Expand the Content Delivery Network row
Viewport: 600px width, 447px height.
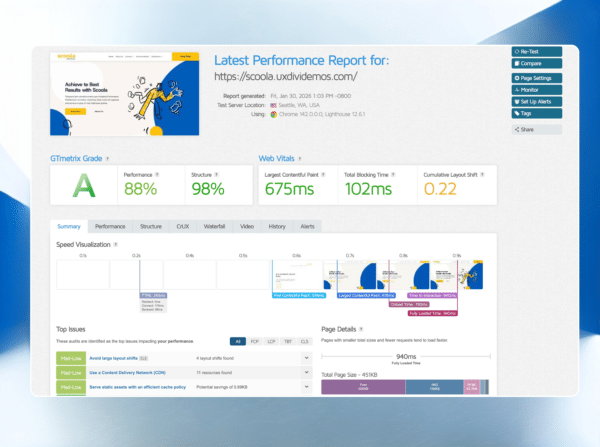(x=307, y=372)
